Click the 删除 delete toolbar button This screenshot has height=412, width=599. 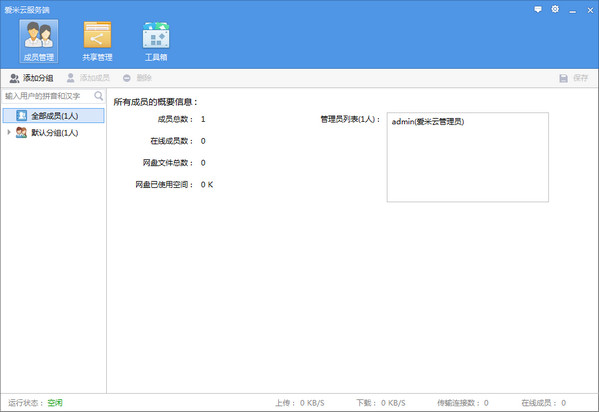click(137, 78)
